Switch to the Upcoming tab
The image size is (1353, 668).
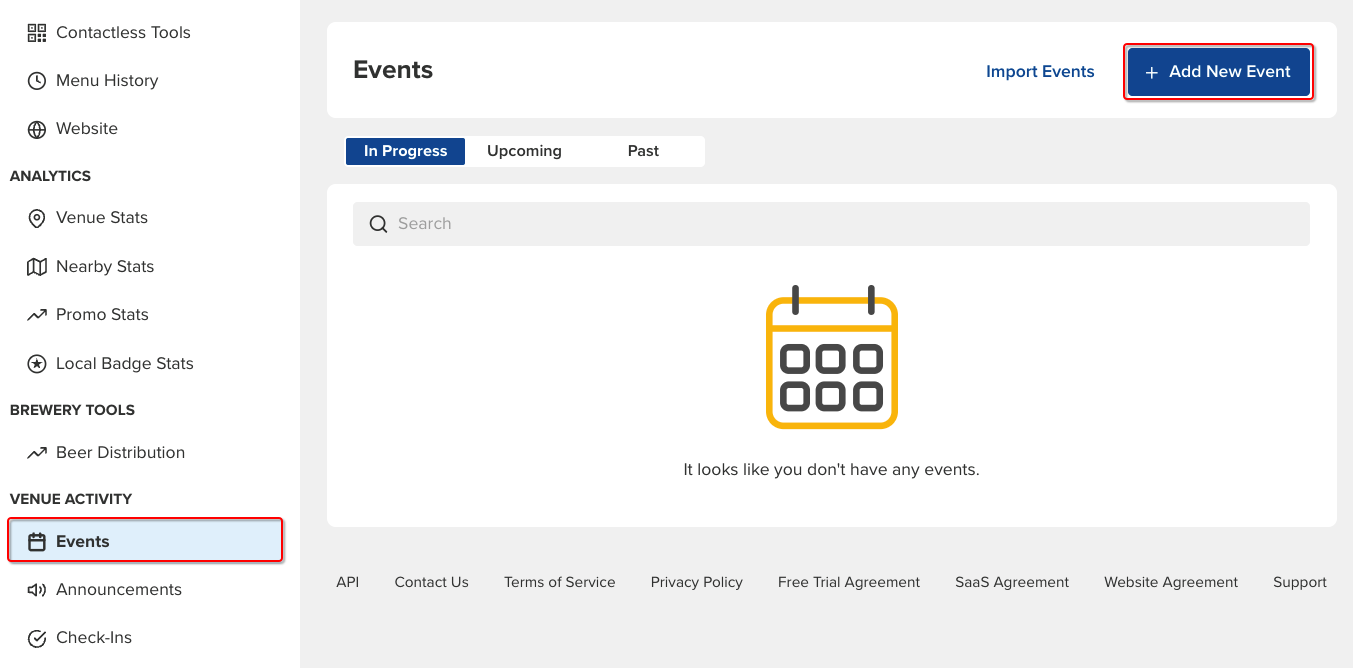524,151
